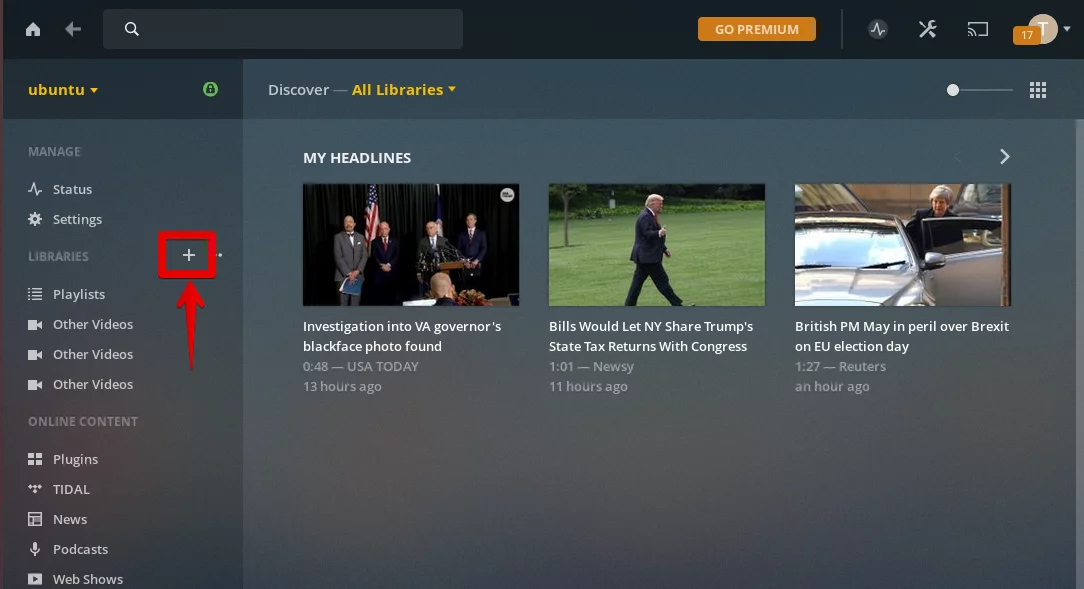Click the main content vertical scrollbar
Image resolution: width=1084 pixels, height=589 pixels.
click(1079, 354)
